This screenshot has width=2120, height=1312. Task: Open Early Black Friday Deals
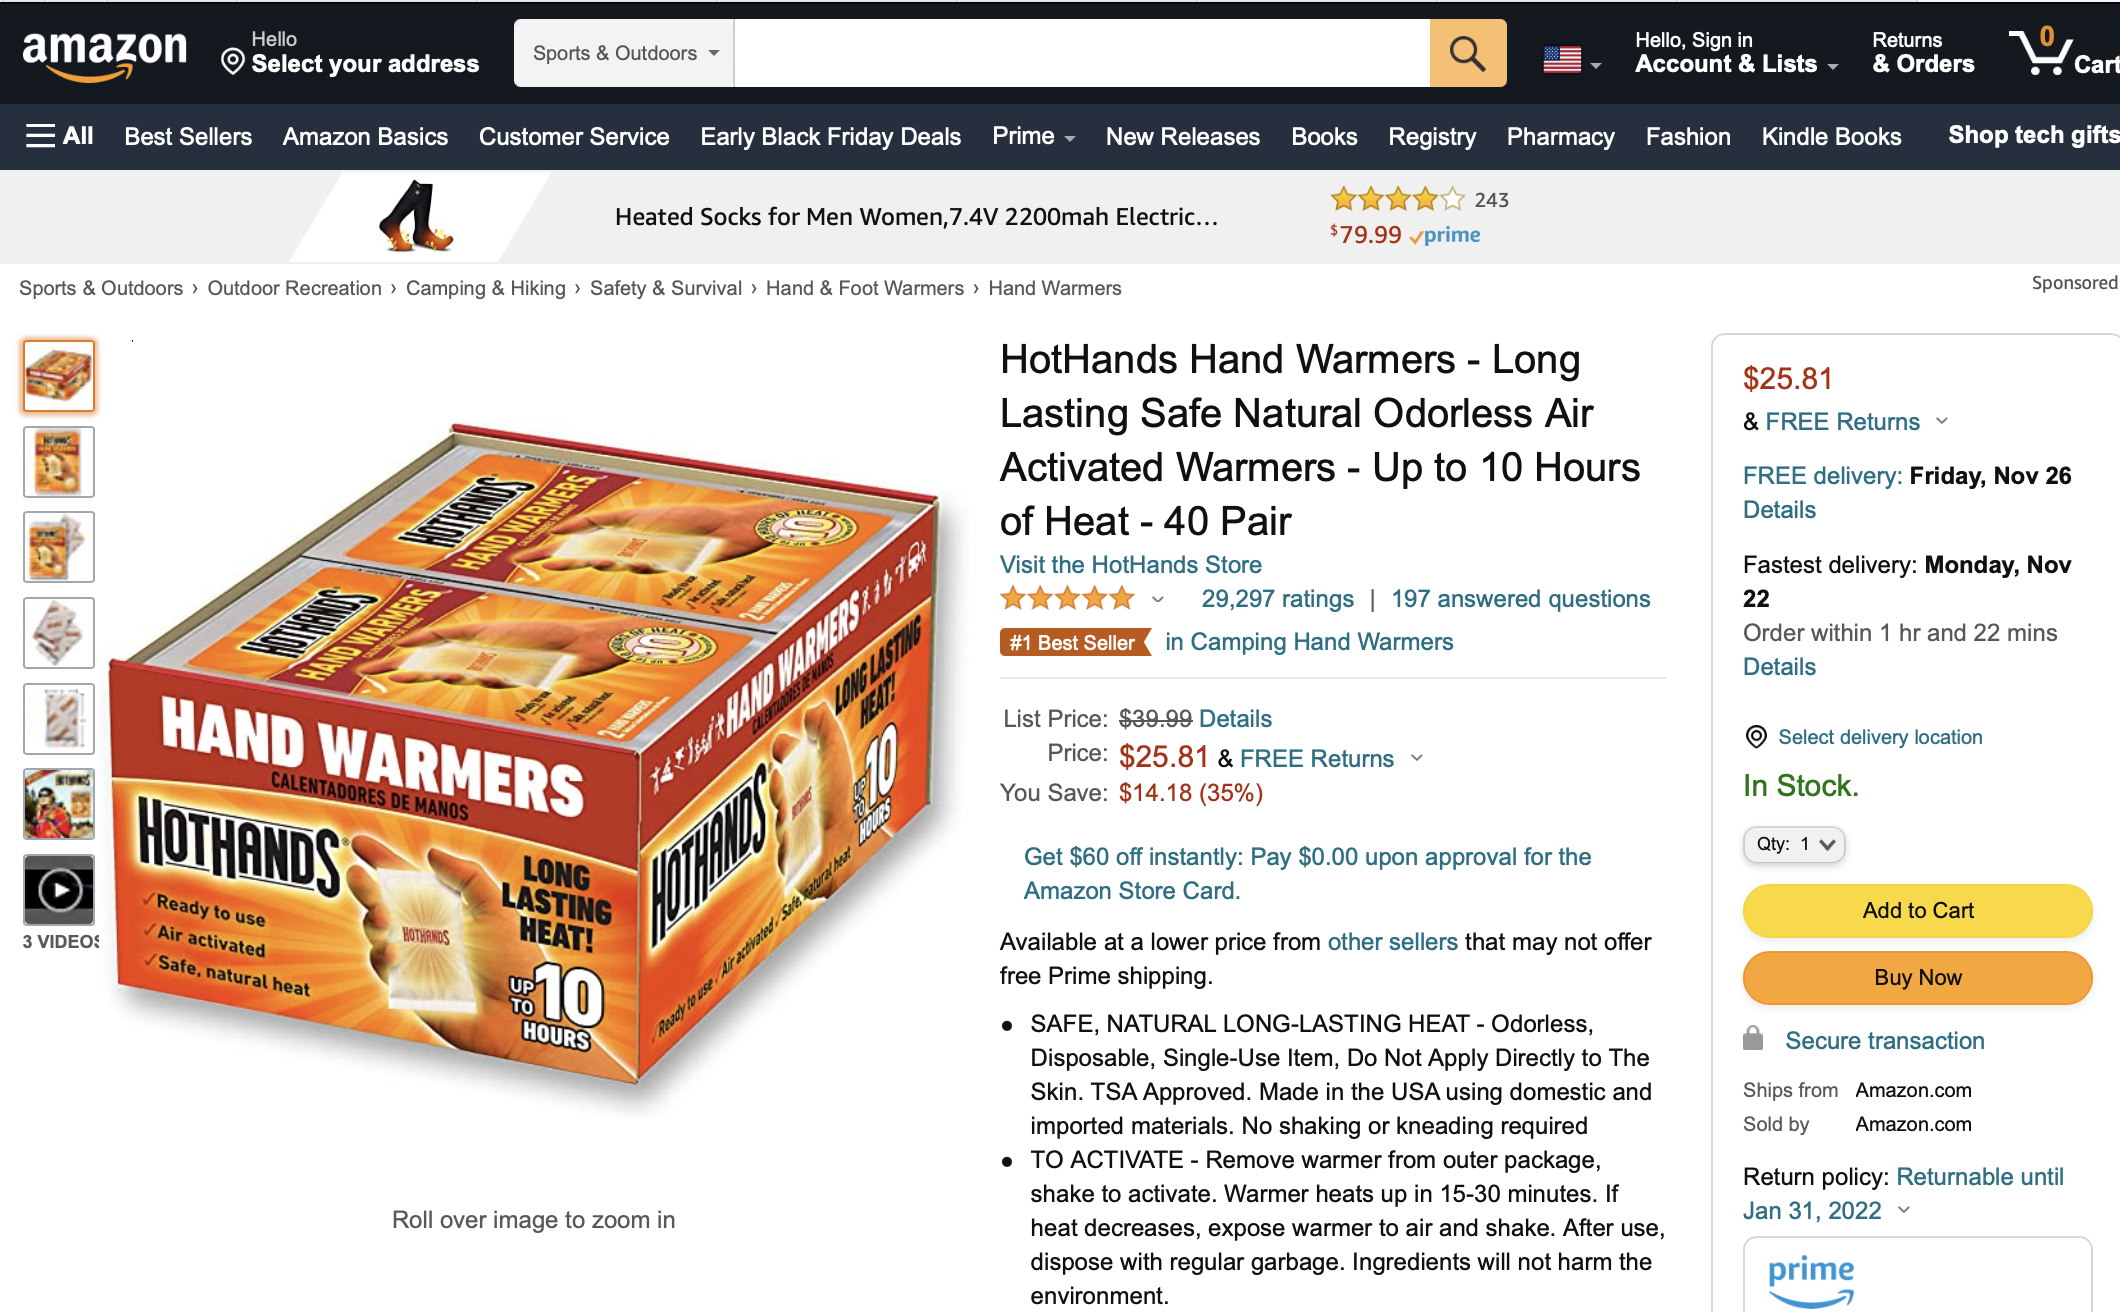tap(830, 136)
